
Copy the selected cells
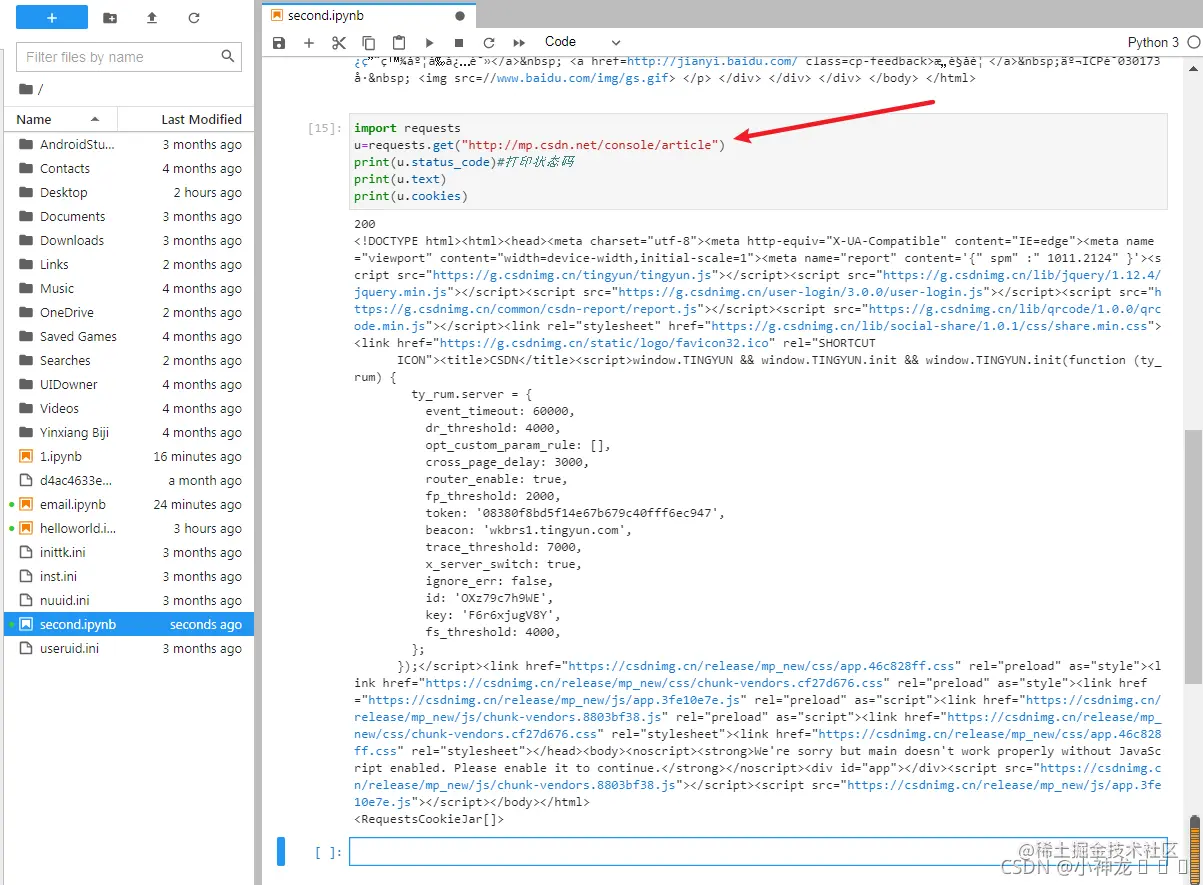(x=369, y=43)
